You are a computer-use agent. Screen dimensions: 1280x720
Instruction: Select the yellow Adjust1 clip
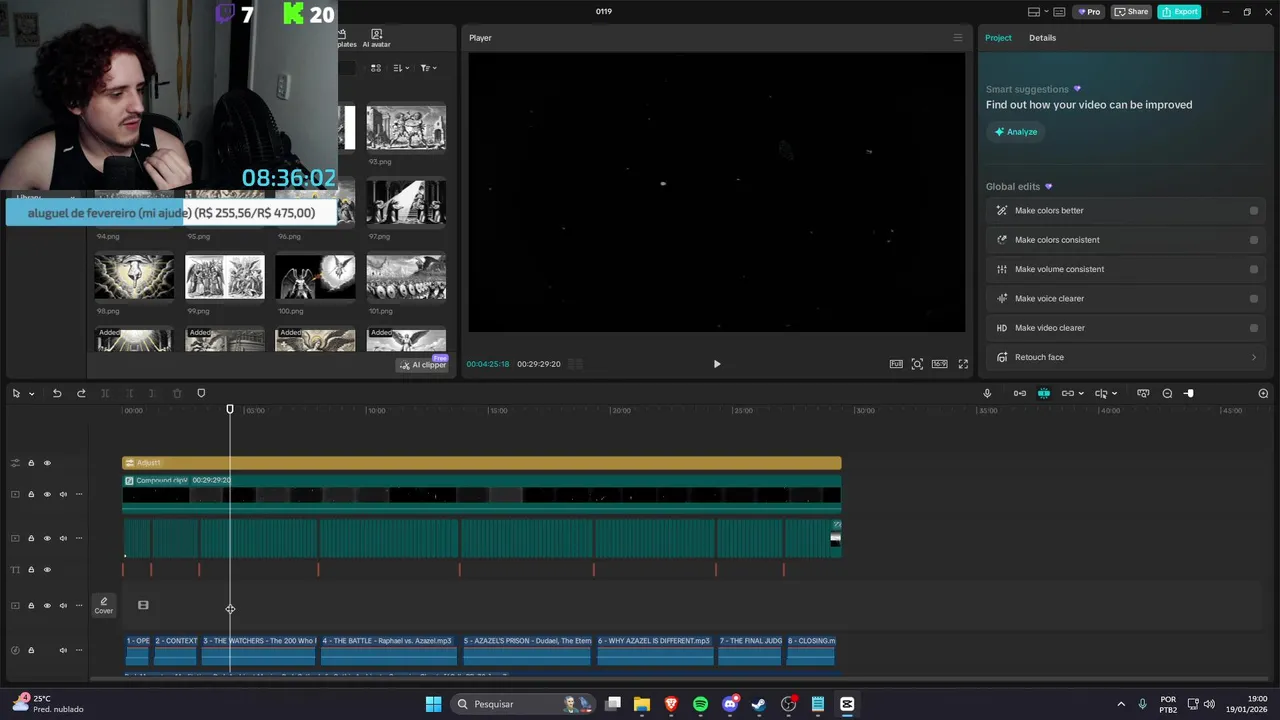point(481,463)
